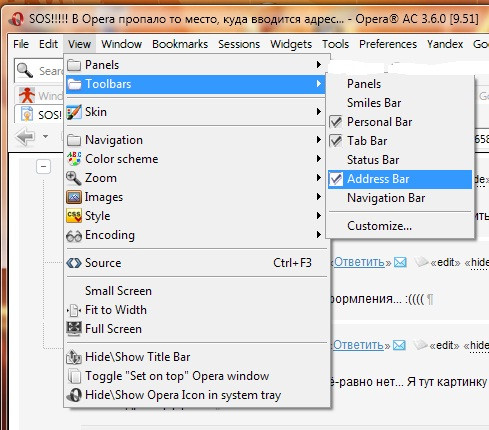Viewport: 489px width, 430px height.
Task: Click the Source angle-brackets icon
Action: click(x=74, y=263)
